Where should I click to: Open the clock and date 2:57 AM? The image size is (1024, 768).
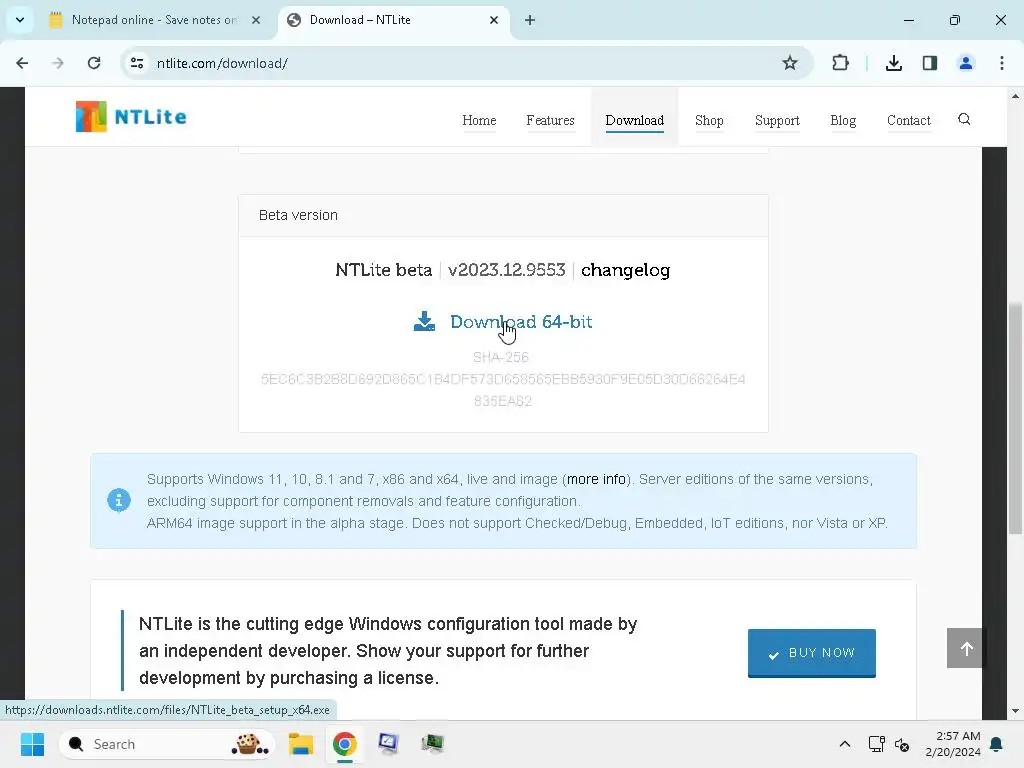coord(953,744)
